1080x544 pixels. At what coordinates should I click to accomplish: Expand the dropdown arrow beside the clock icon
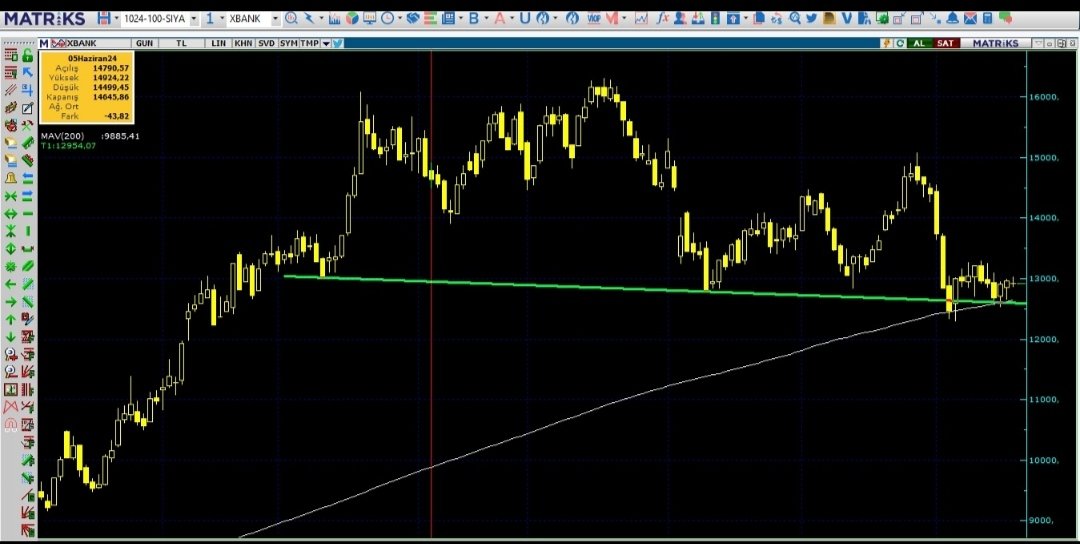pyautogui.click(x=400, y=19)
